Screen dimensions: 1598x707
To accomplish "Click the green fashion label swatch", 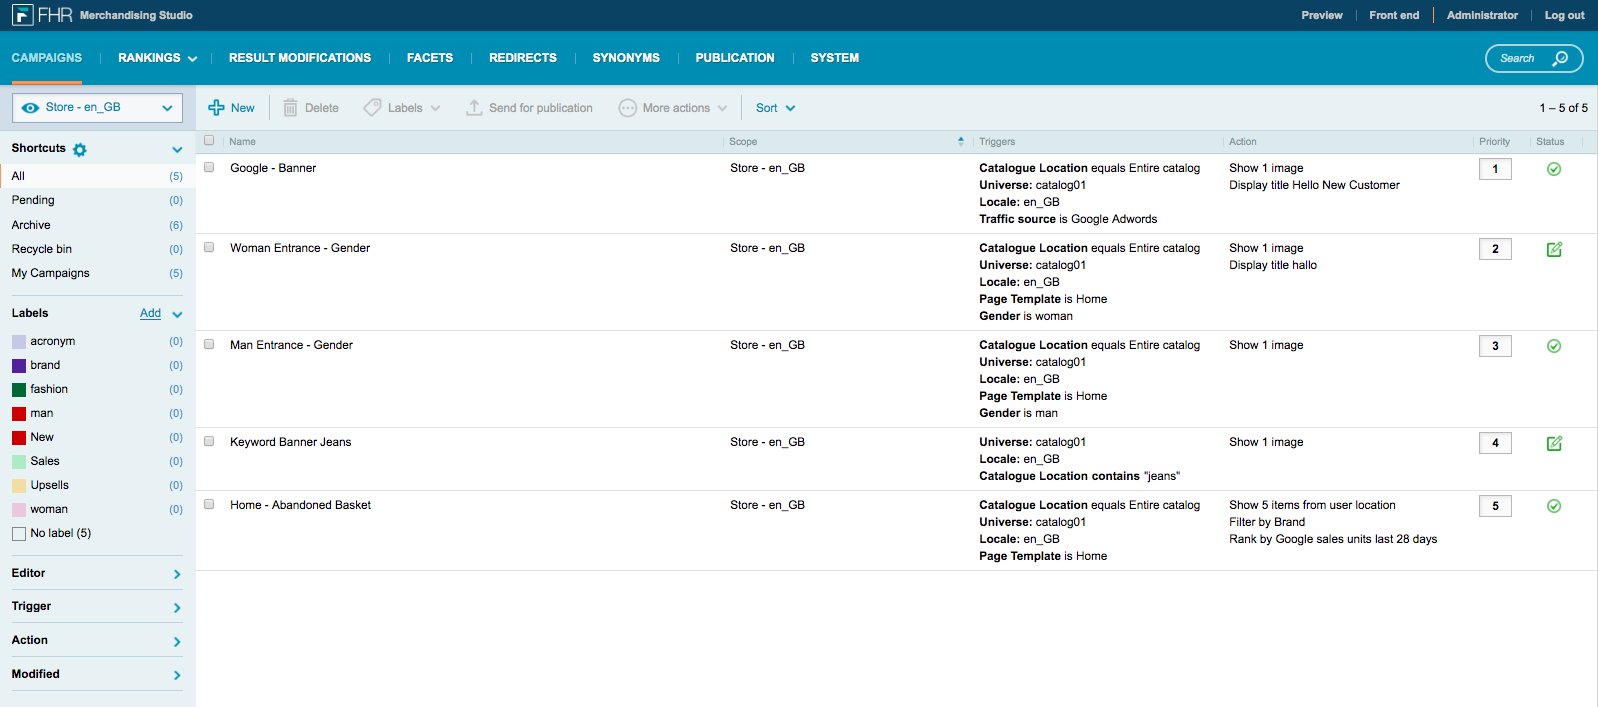I will click(19, 390).
